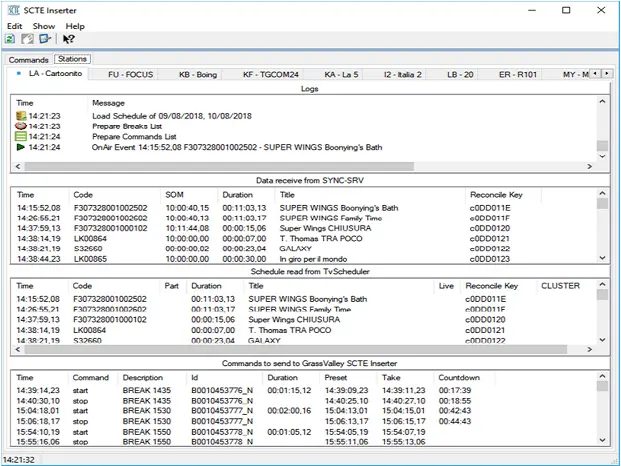
Task: Click the Load Schedule log entry icon
Action: click(21, 116)
